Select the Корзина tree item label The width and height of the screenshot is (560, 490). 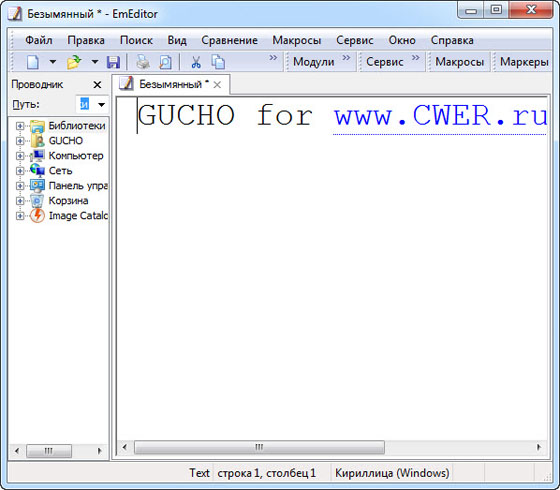click(68, 201)
